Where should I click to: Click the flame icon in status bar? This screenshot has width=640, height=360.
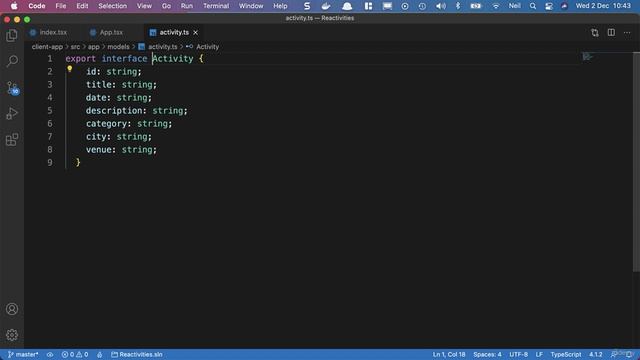pyautogui.click(x=100, y=354)
